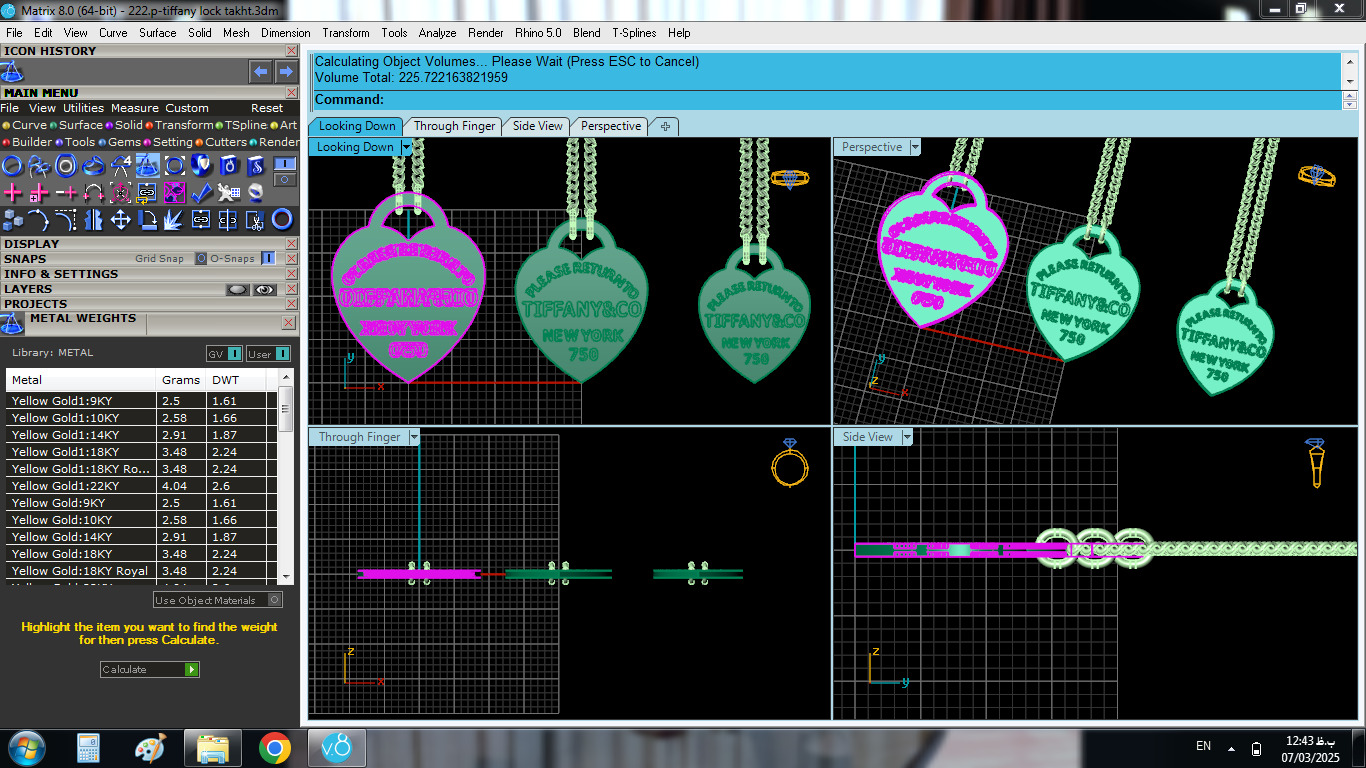Open the Analyze menu in menu bar
Viewport: 1366px width, 768px height.
[x=437, y=33]
